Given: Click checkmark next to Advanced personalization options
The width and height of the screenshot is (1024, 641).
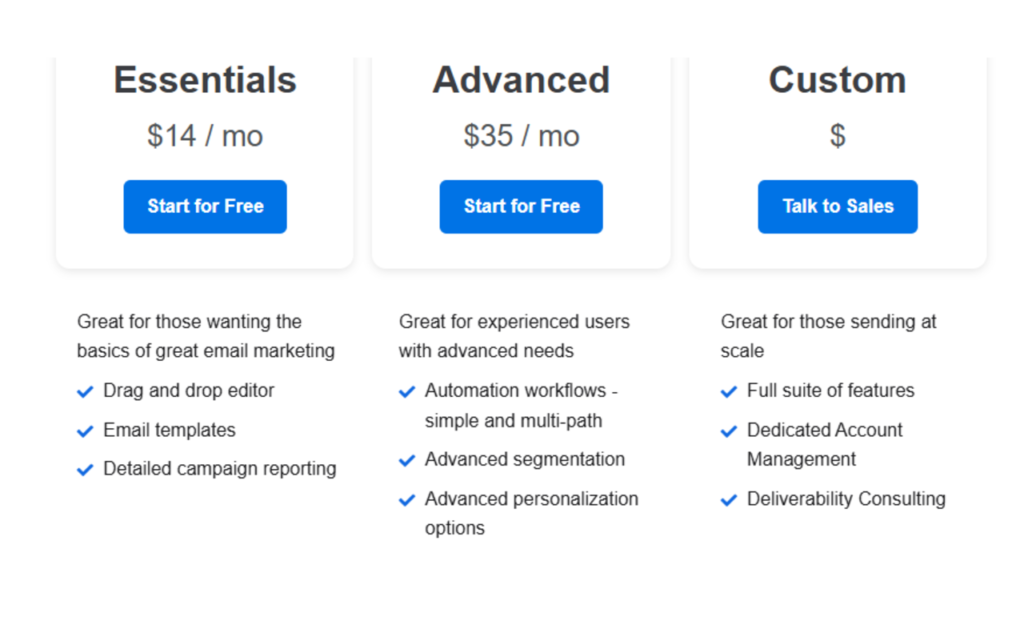Looking at the screenshot, I should 407,500.
